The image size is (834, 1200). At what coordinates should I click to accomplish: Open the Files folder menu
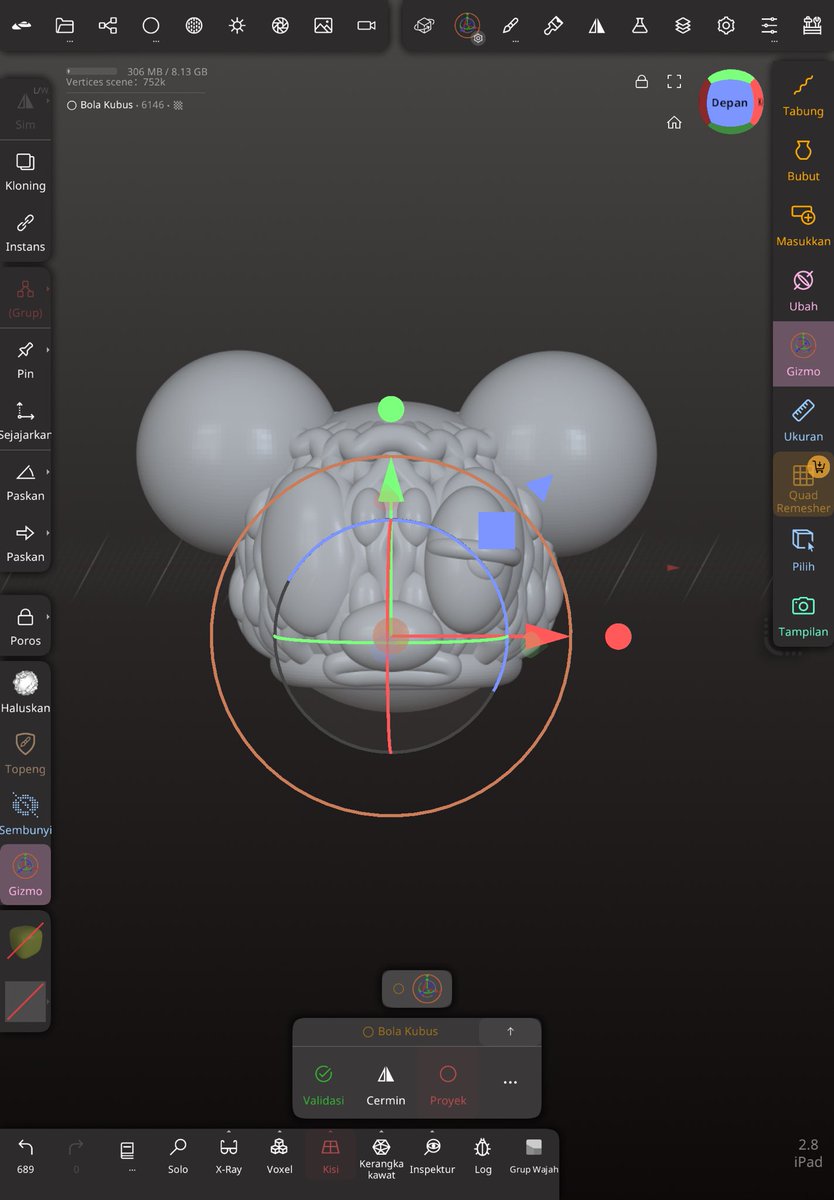(64, 26)
